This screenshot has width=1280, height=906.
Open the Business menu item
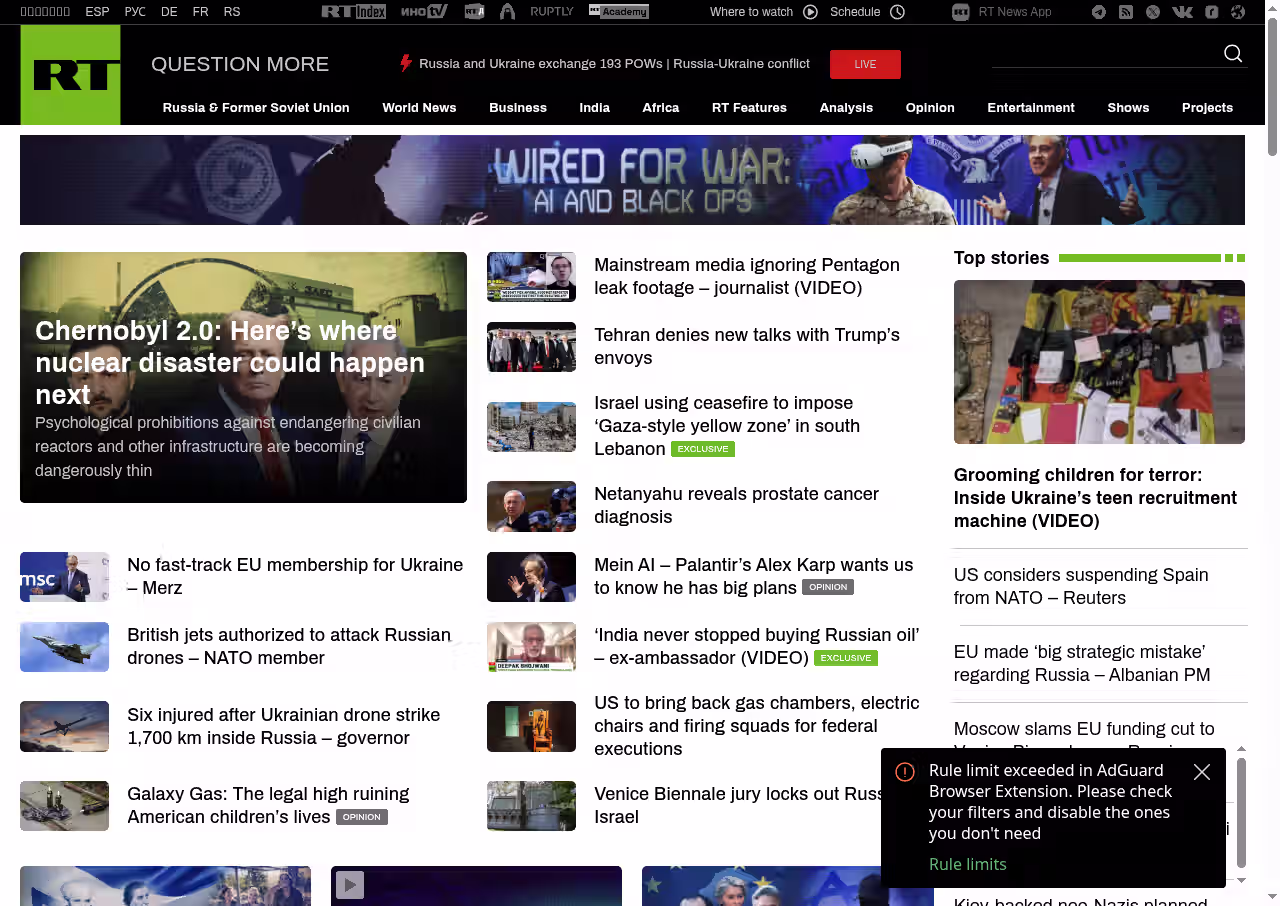(517, 108)
